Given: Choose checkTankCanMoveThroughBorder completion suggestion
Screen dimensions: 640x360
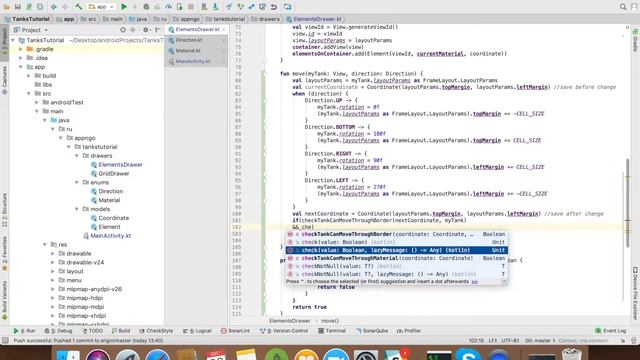Looking at the screenshot, I should [397, 234].
